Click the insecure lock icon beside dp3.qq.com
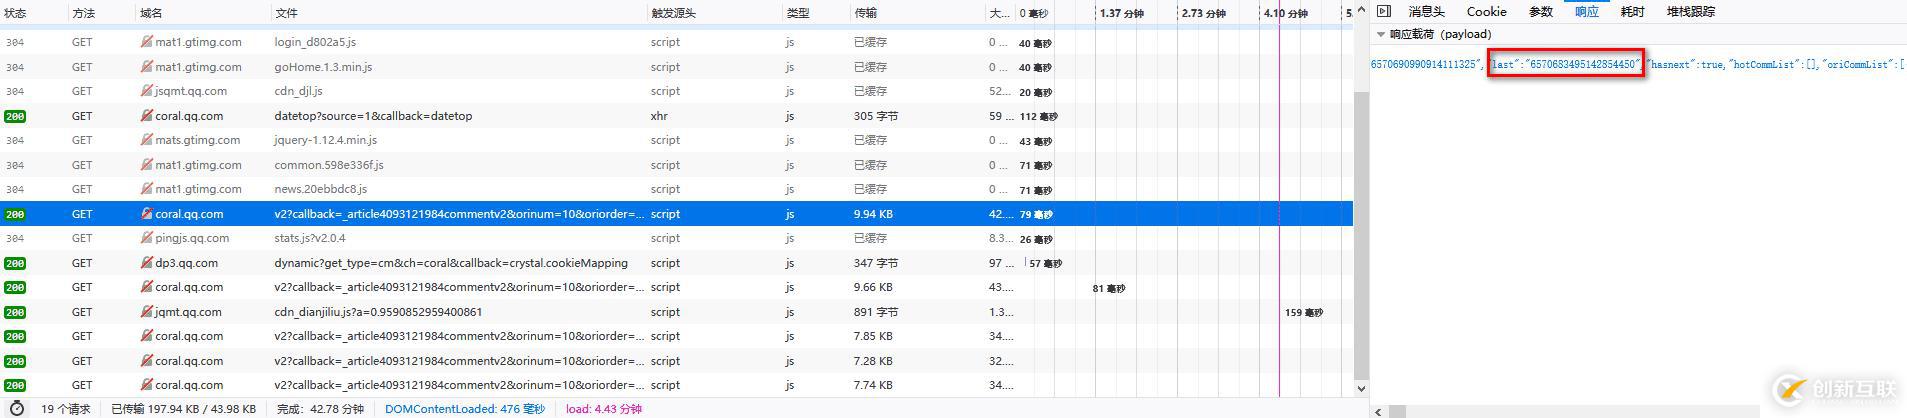 coord(147,263)
